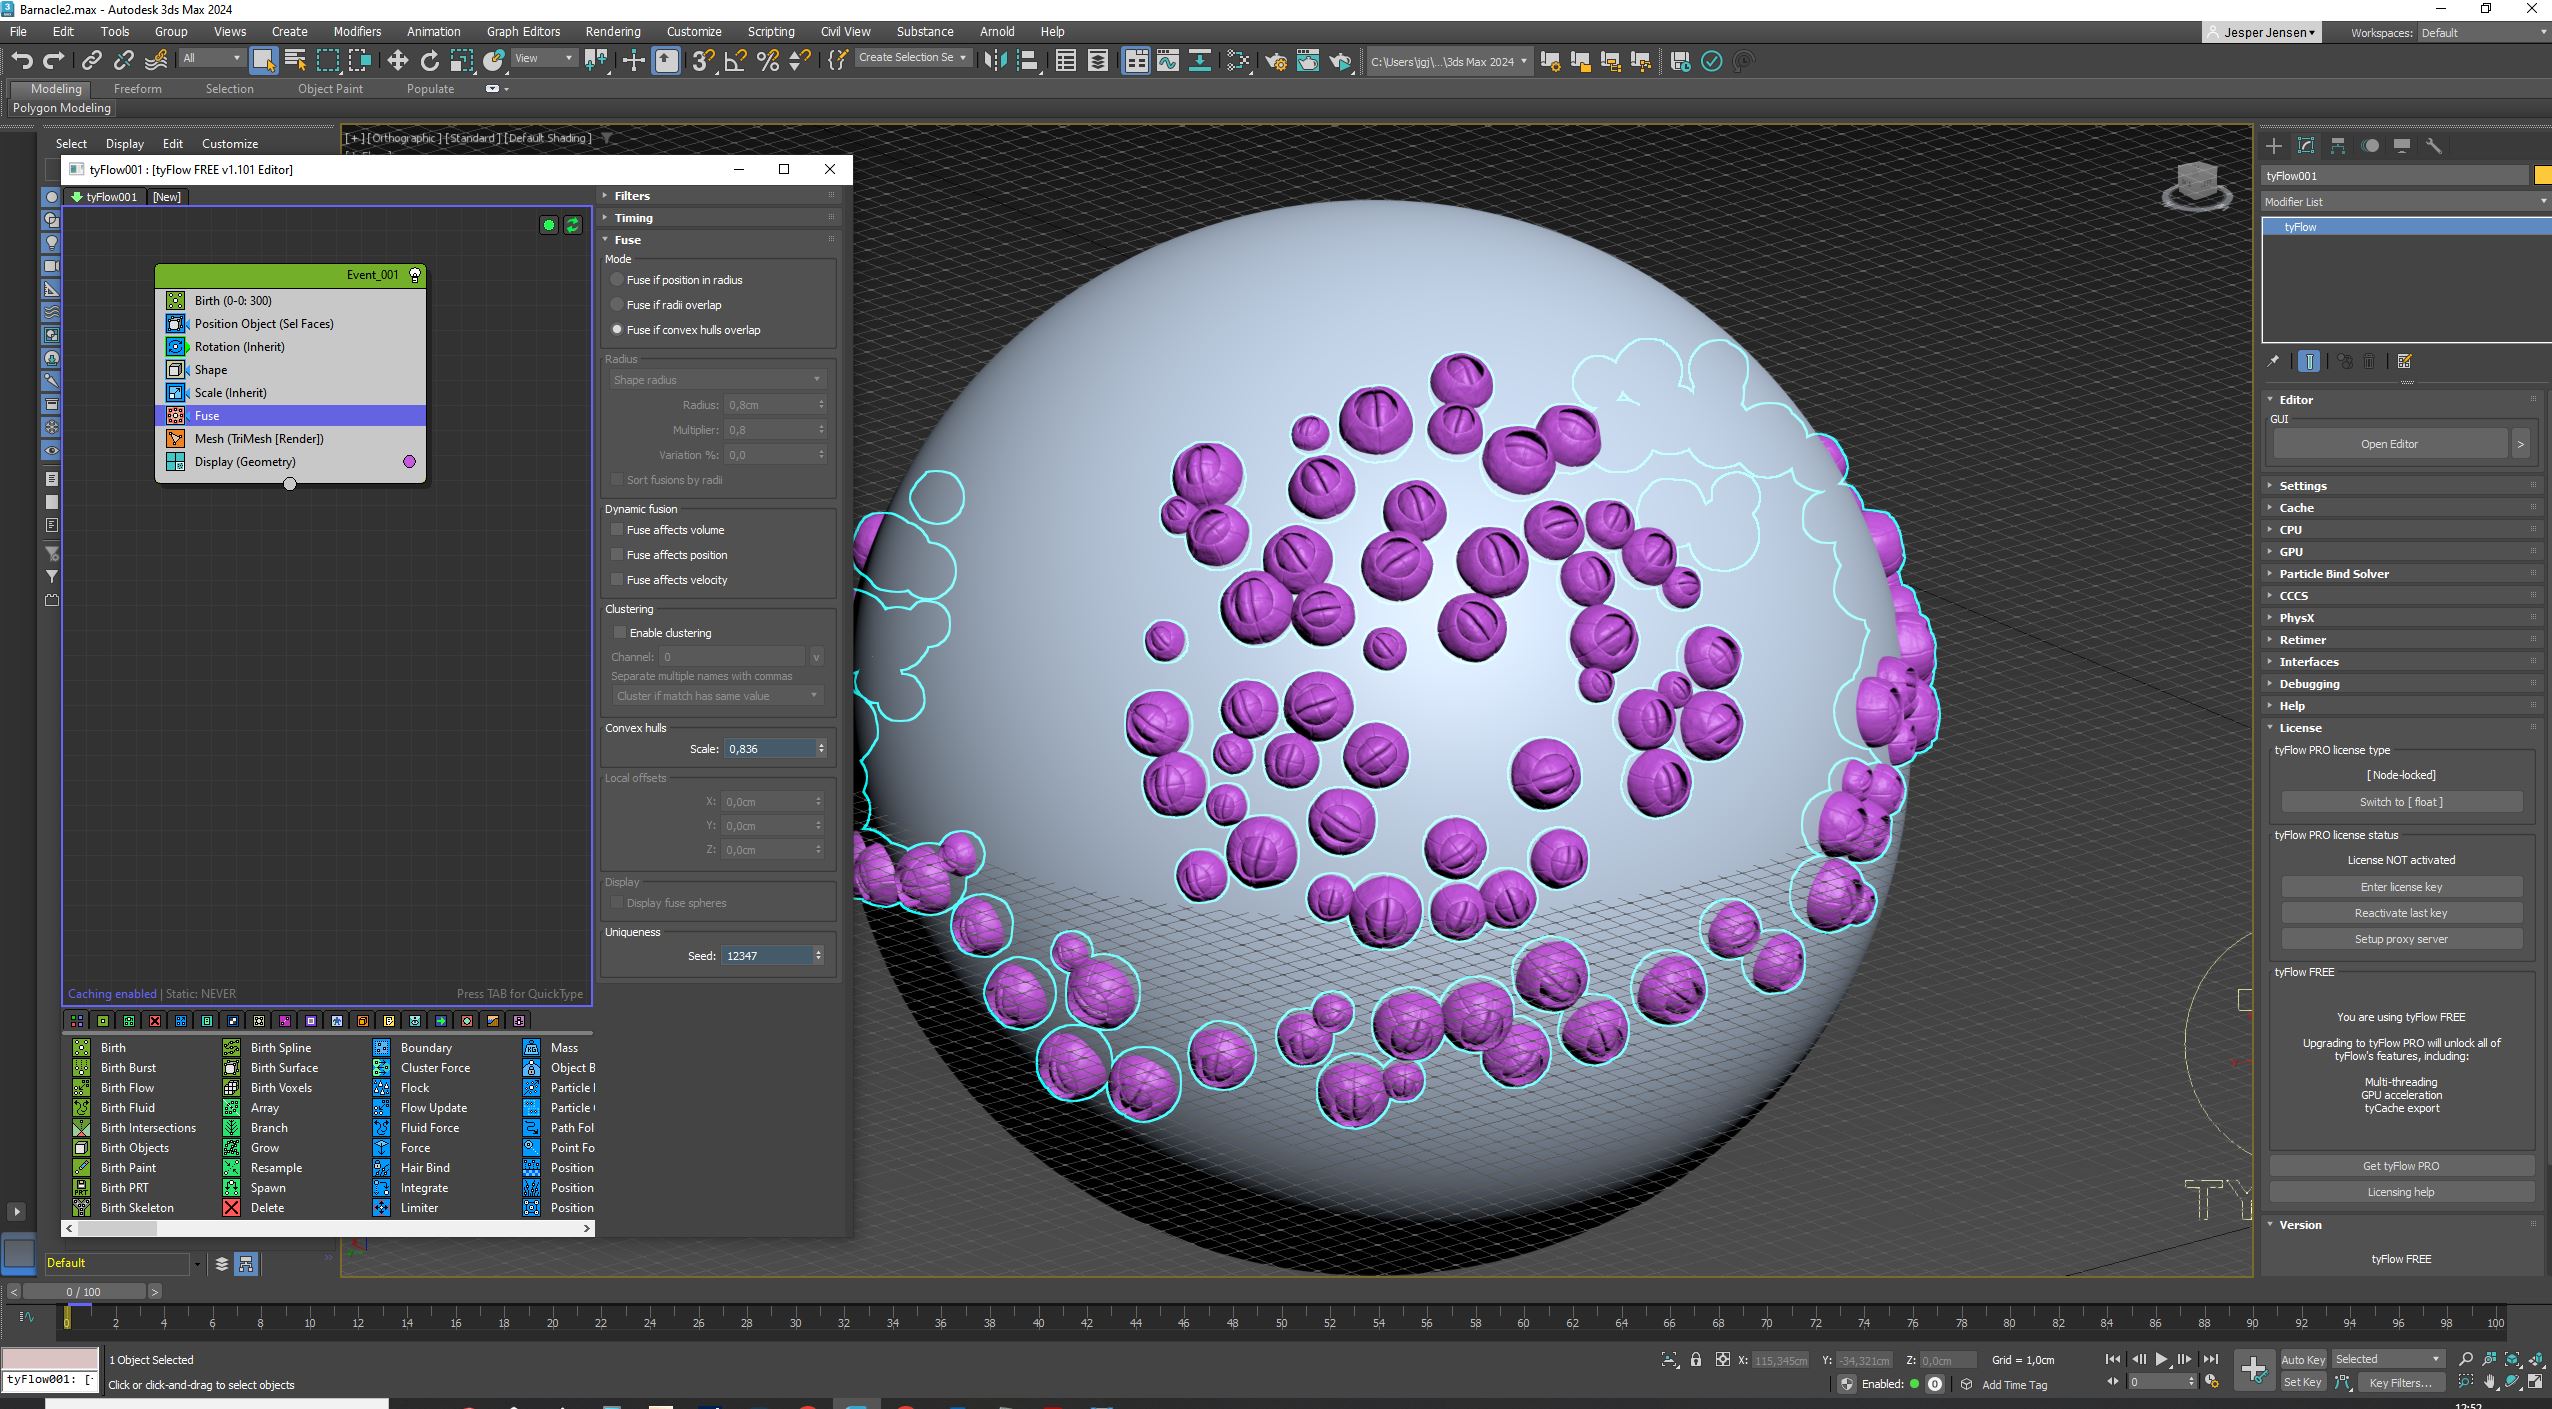Select the Rotate transform tool
This screenshot has width=2552, height=1409.
point(430,61)
